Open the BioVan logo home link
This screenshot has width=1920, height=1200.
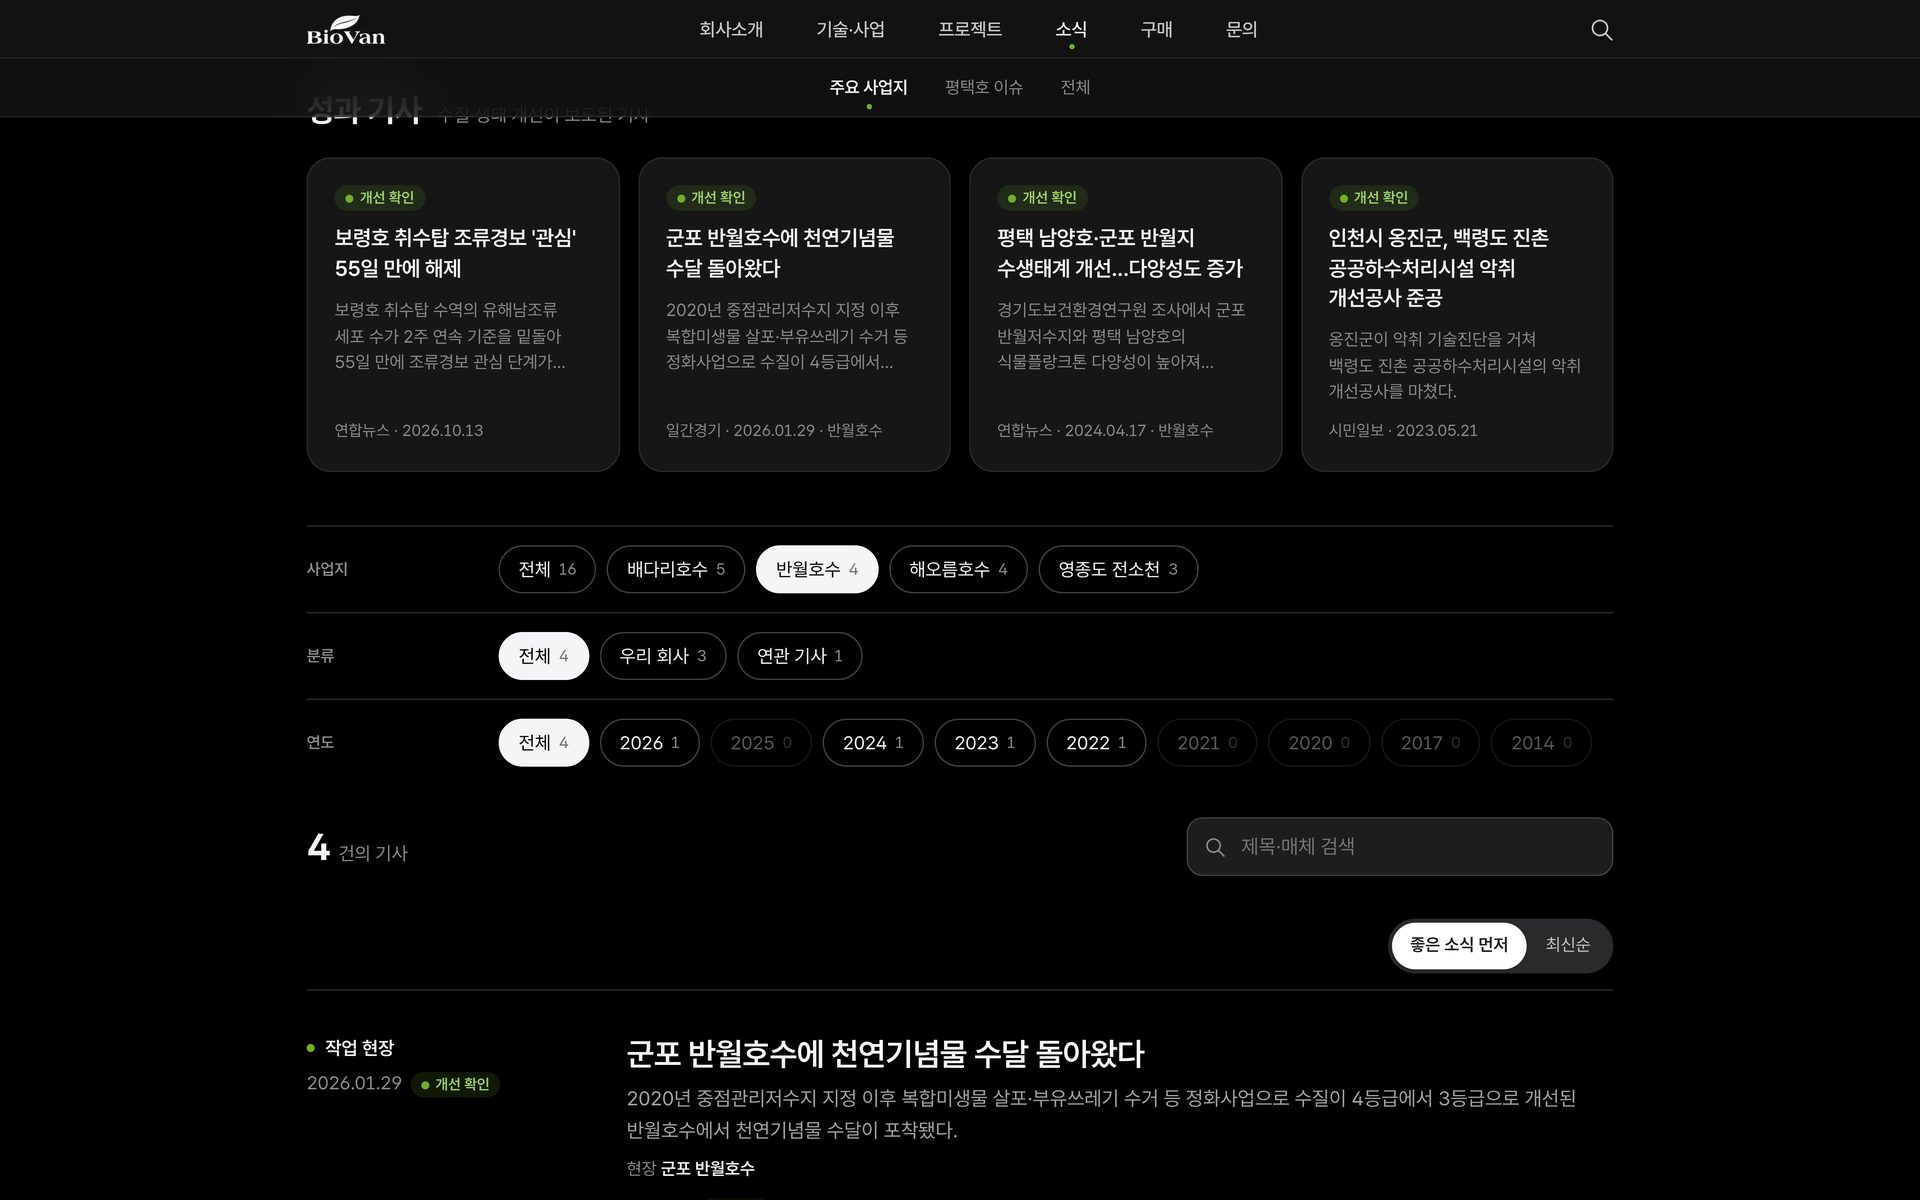(x=345, y=30)
